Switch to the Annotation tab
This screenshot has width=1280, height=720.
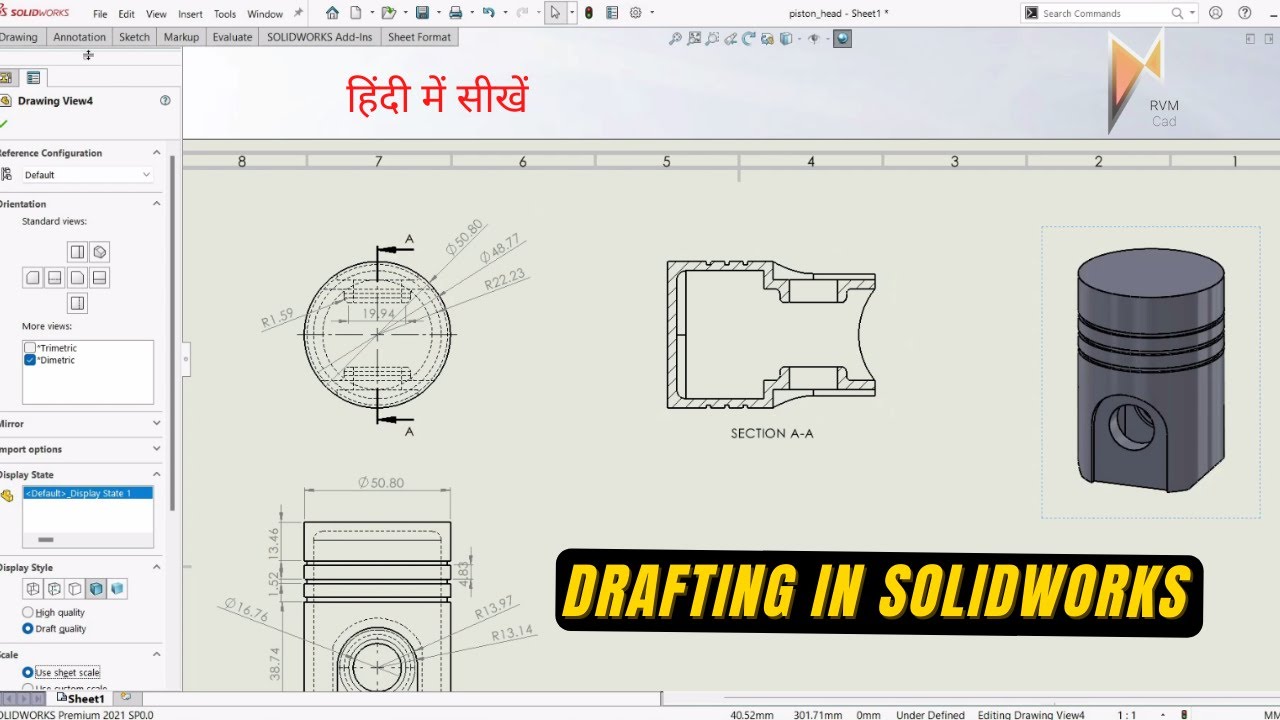79,37
